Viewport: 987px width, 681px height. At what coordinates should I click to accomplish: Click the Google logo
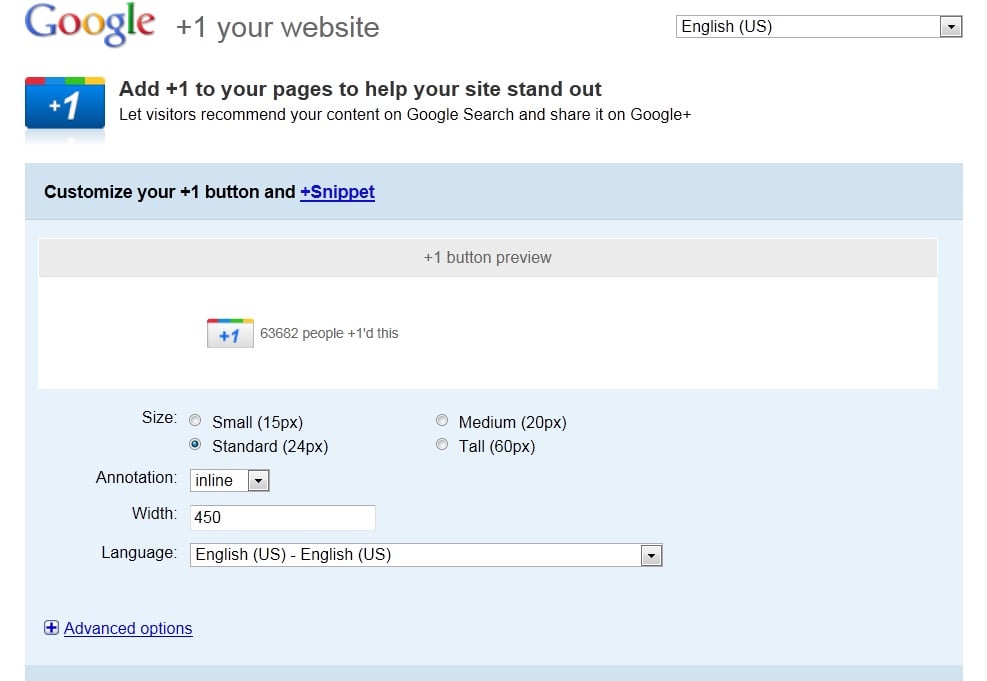(x=88, y=25)
